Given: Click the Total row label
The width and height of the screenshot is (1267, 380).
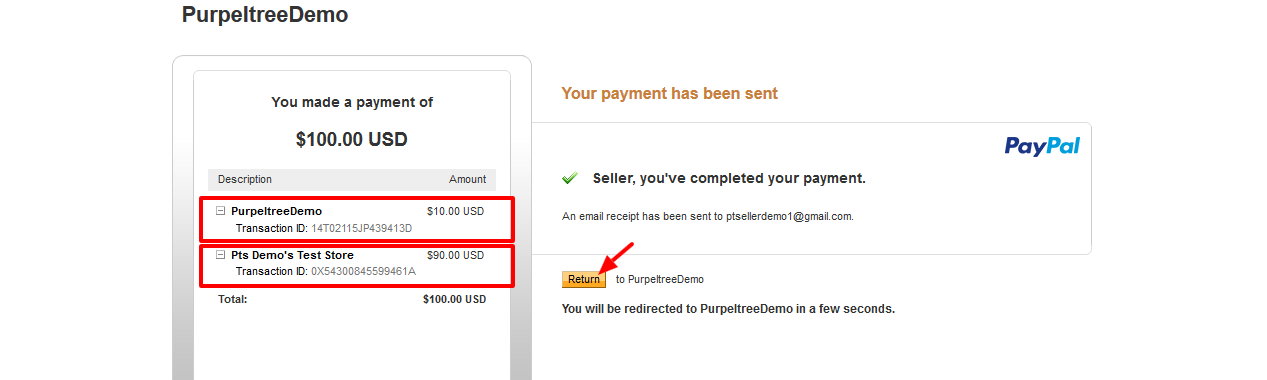Looking at the screenshot, I should click(232, 299).
